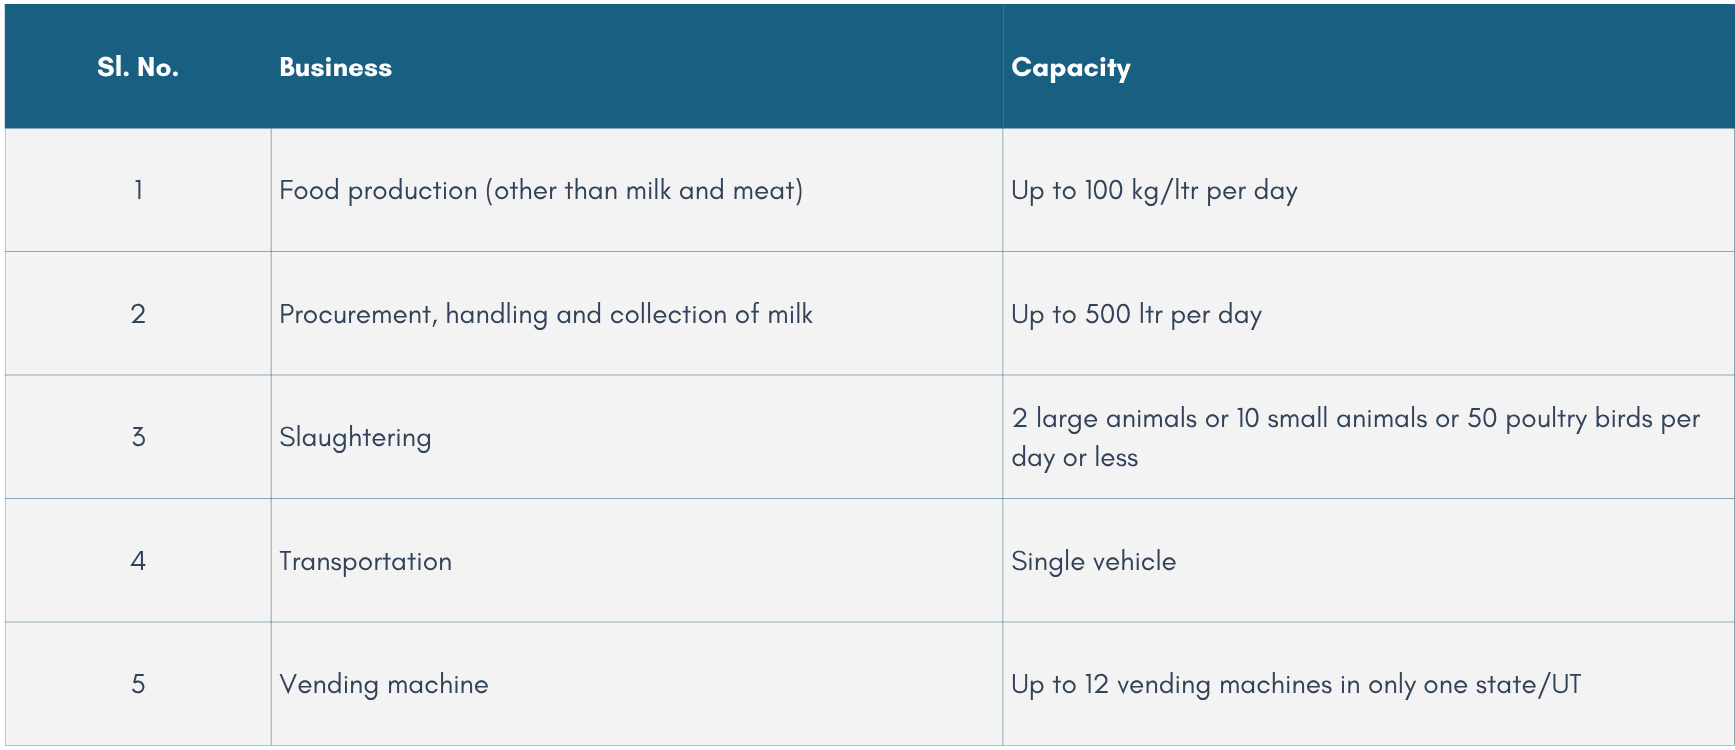The image size is (1735, 750).
Task: Click the Vending machine business cell
Action: click(x=383, y=684)
